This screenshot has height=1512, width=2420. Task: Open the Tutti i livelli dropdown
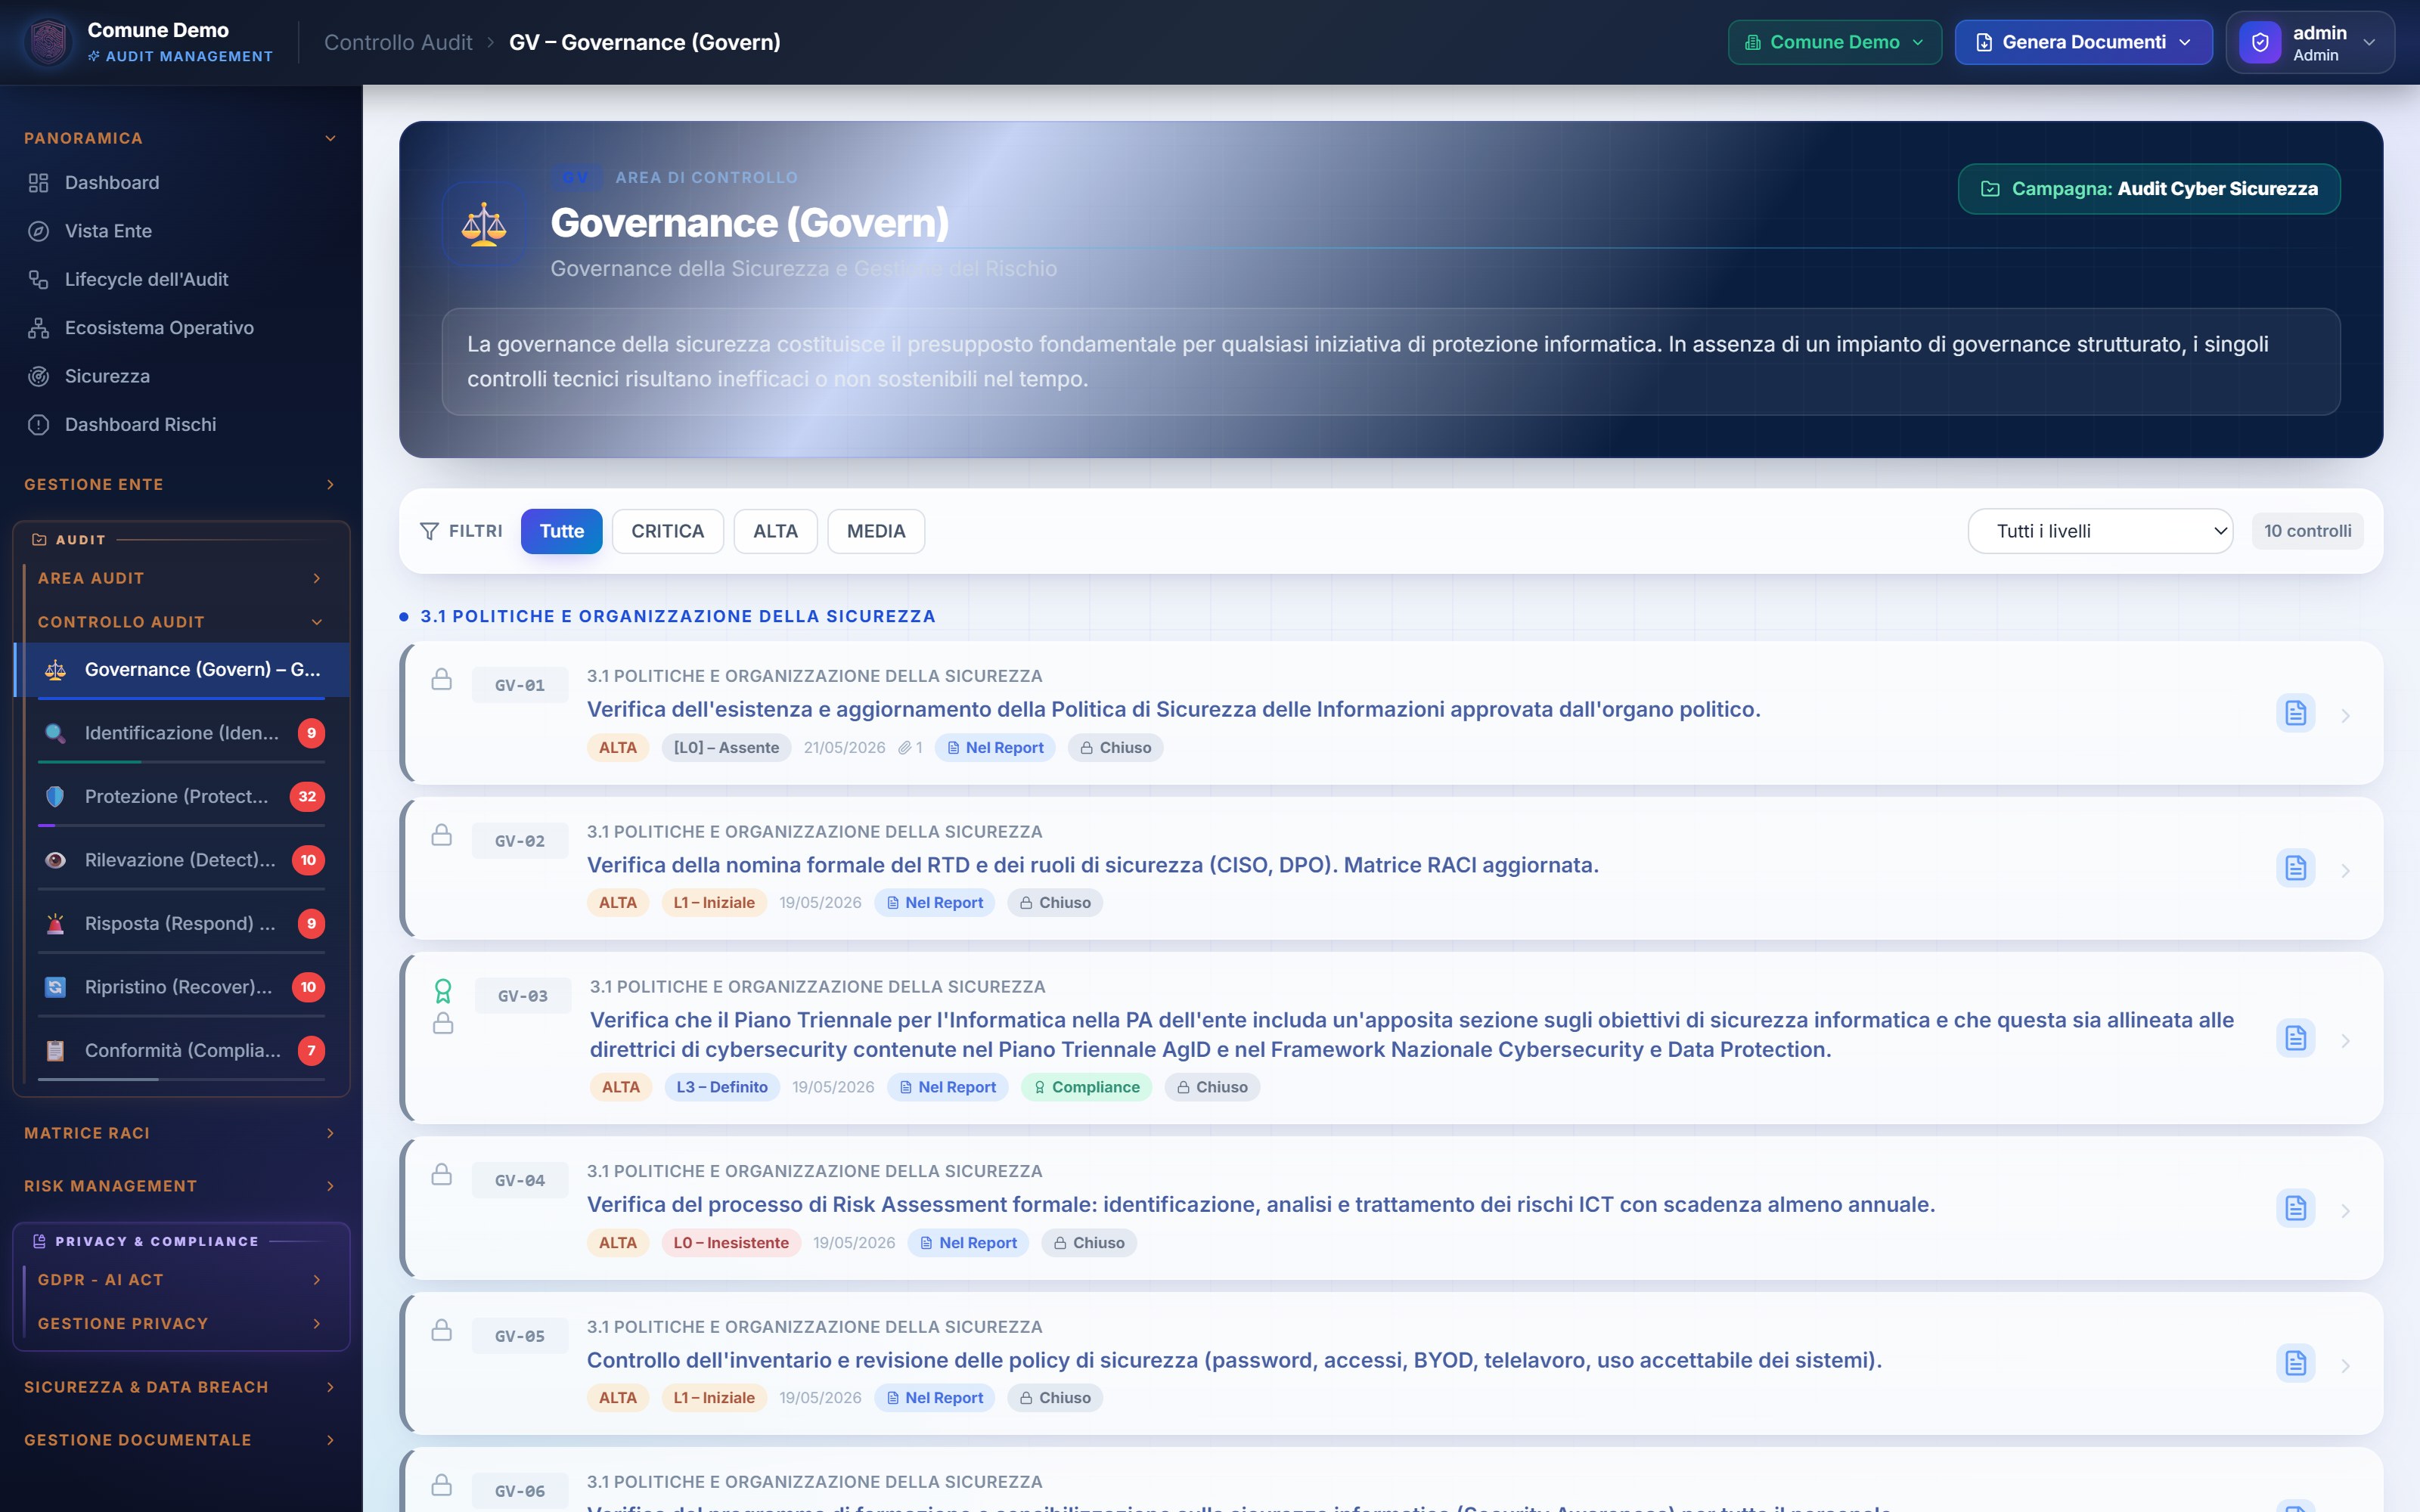[x=2100, y=531]
